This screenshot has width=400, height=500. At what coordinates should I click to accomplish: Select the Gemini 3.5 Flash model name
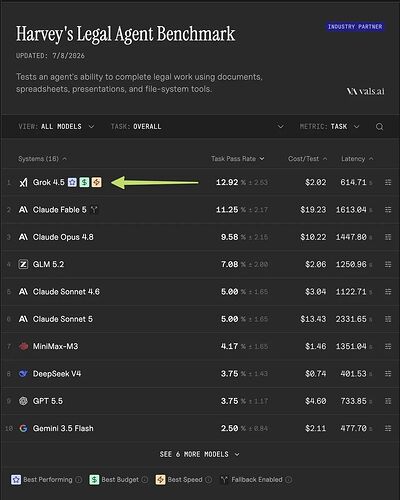tap(63, 428)
